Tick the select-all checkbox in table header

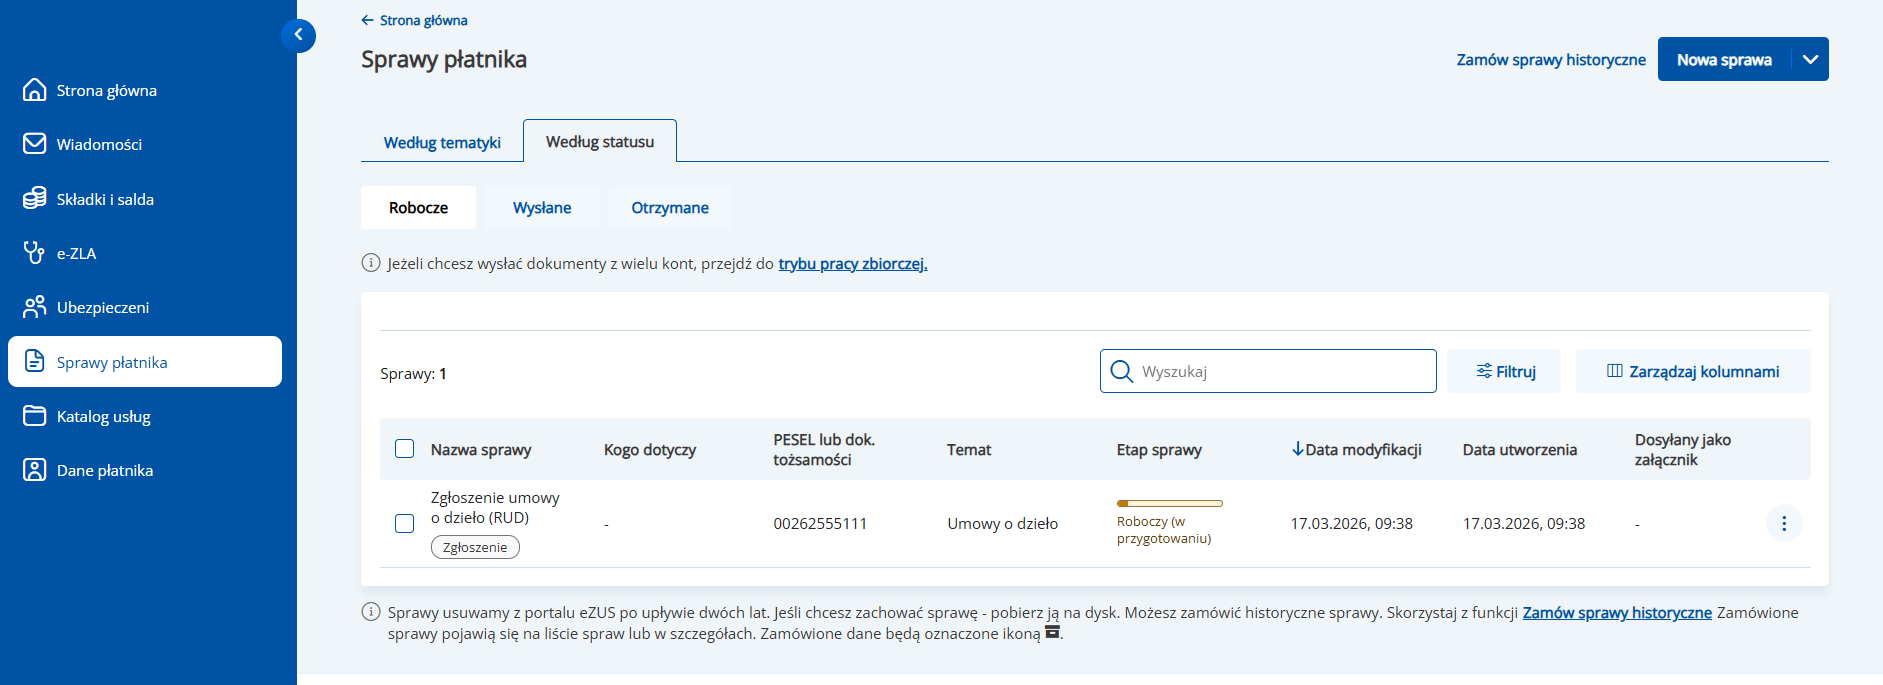tap(404, 449)
